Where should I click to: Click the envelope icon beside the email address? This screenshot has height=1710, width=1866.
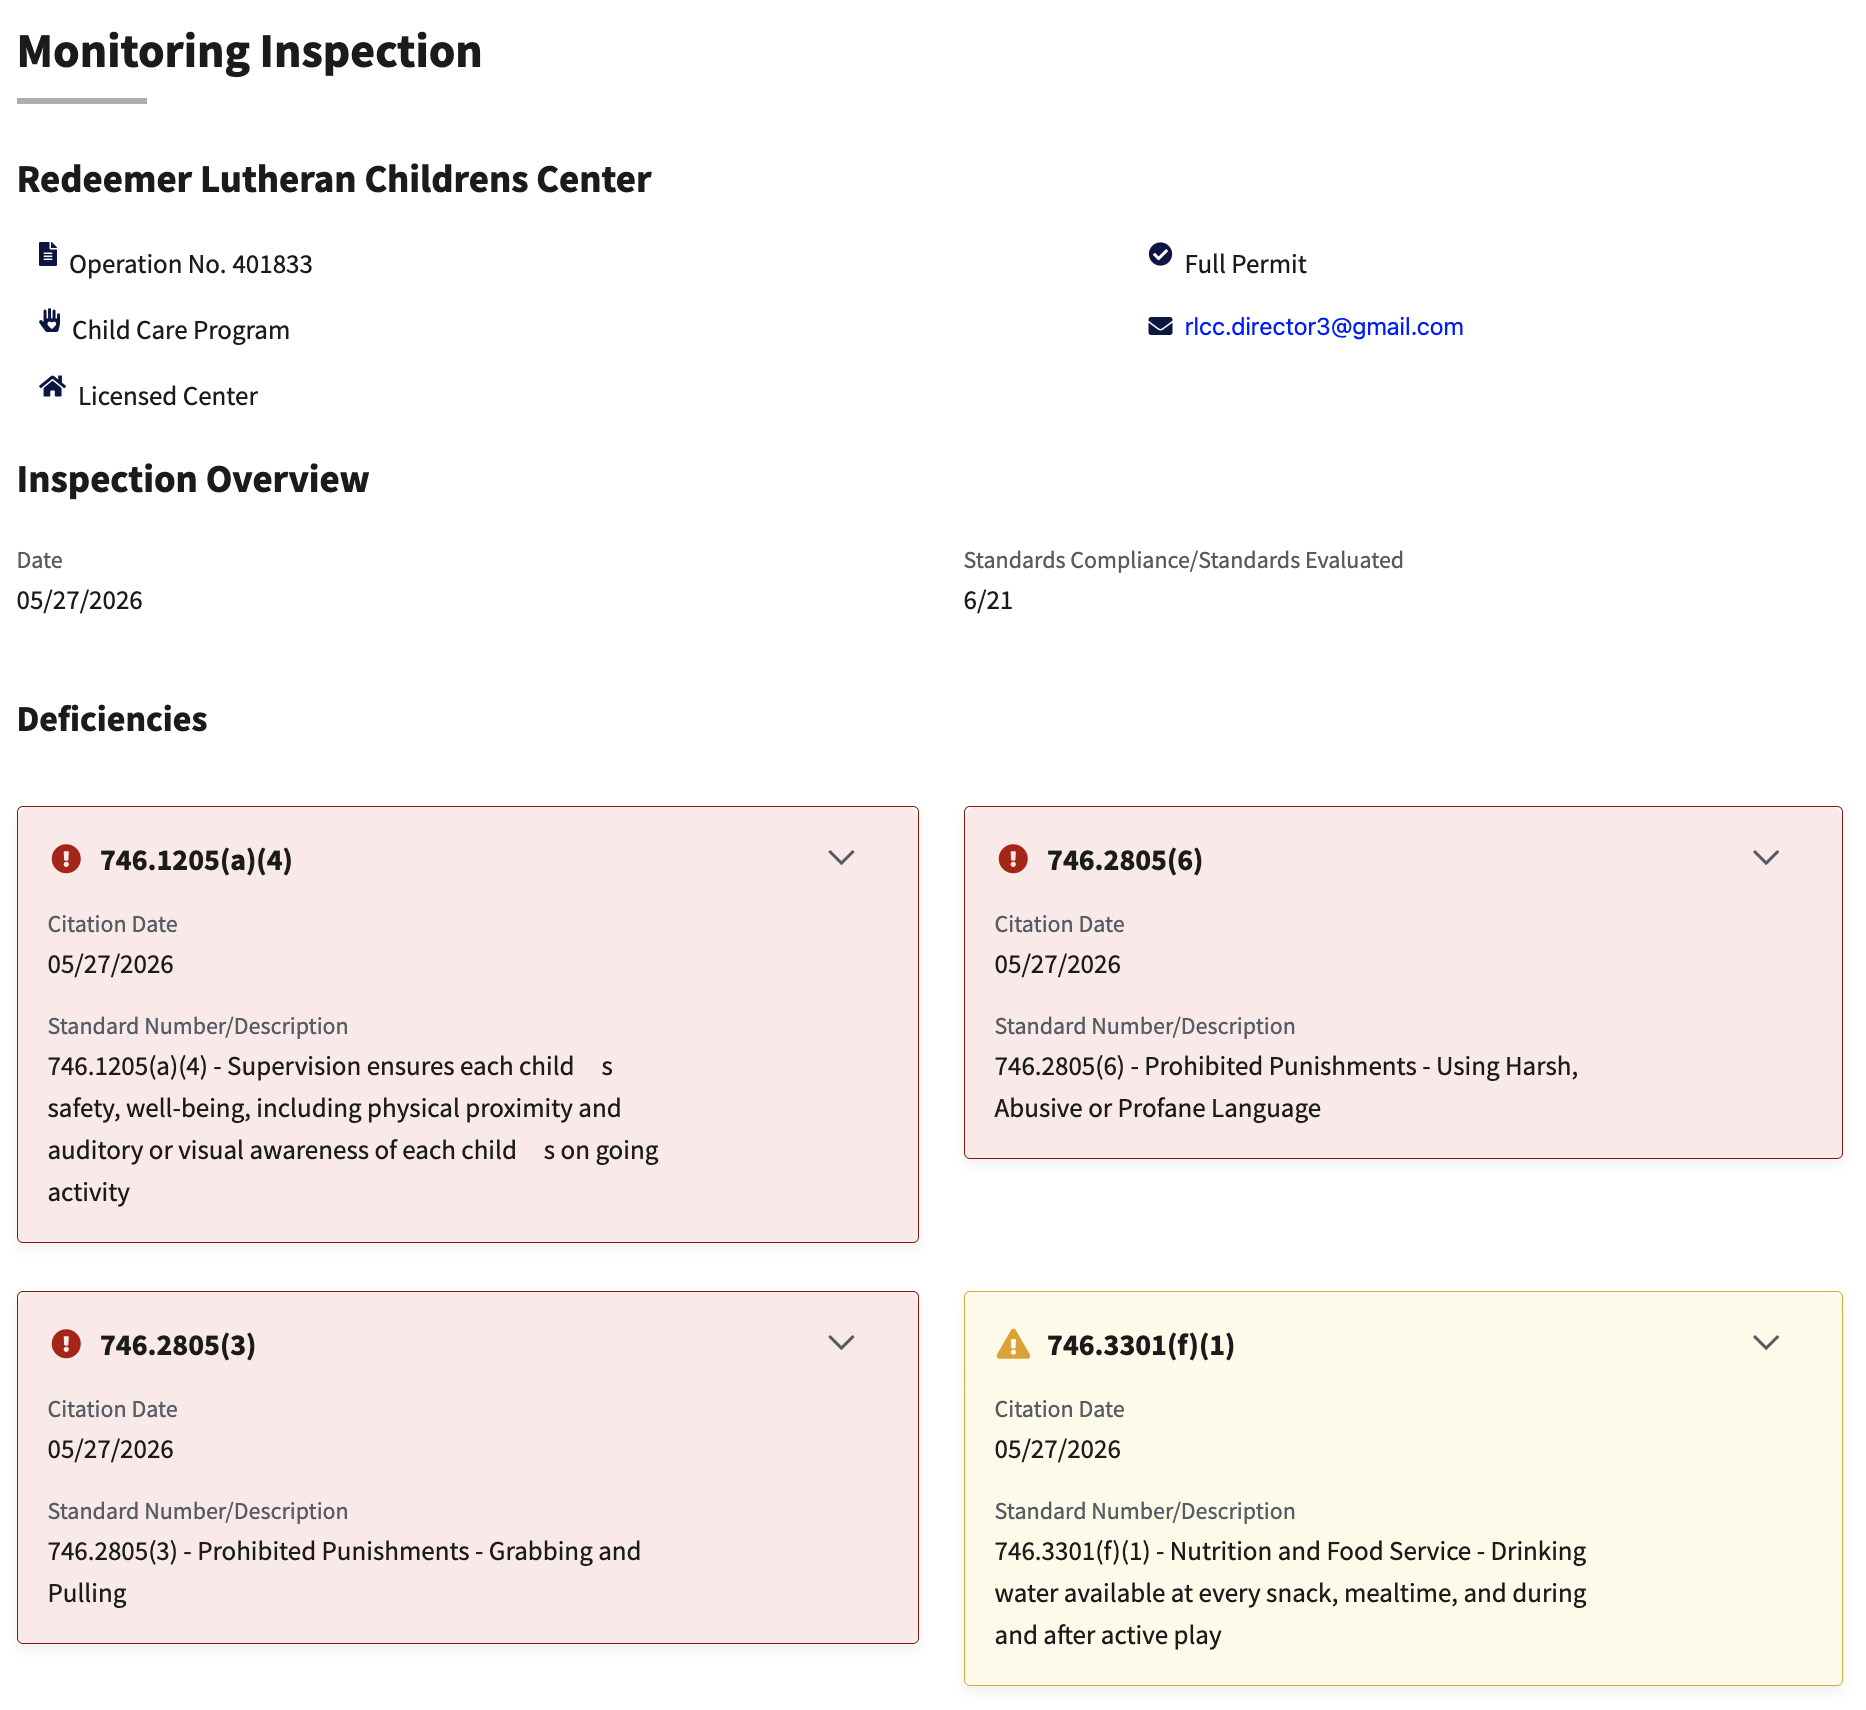tap(1160, 326)
